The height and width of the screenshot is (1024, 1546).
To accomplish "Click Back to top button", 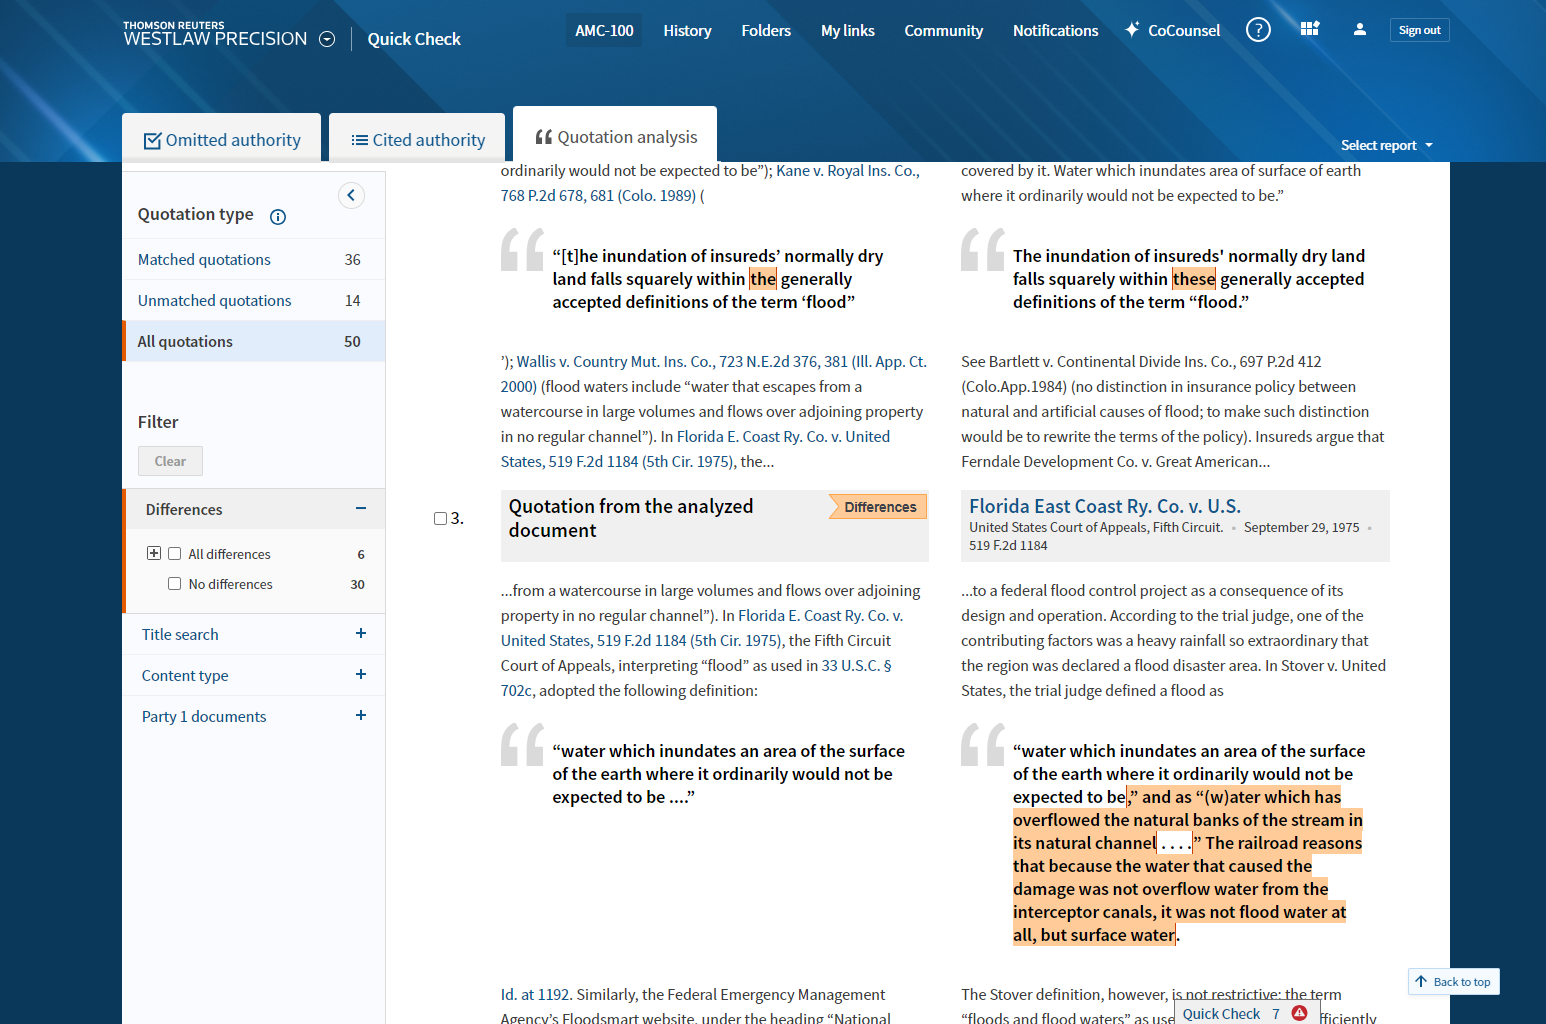I will [x=1453, y=981].
